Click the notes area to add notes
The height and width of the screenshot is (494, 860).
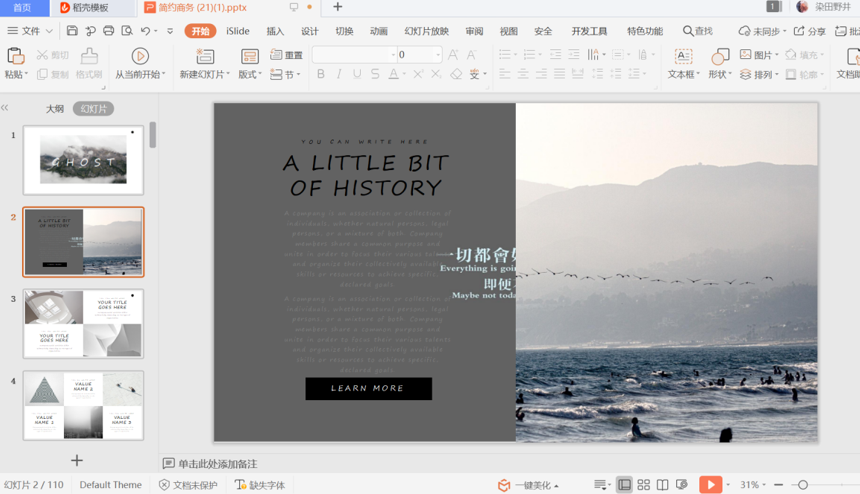coord(218,464)
